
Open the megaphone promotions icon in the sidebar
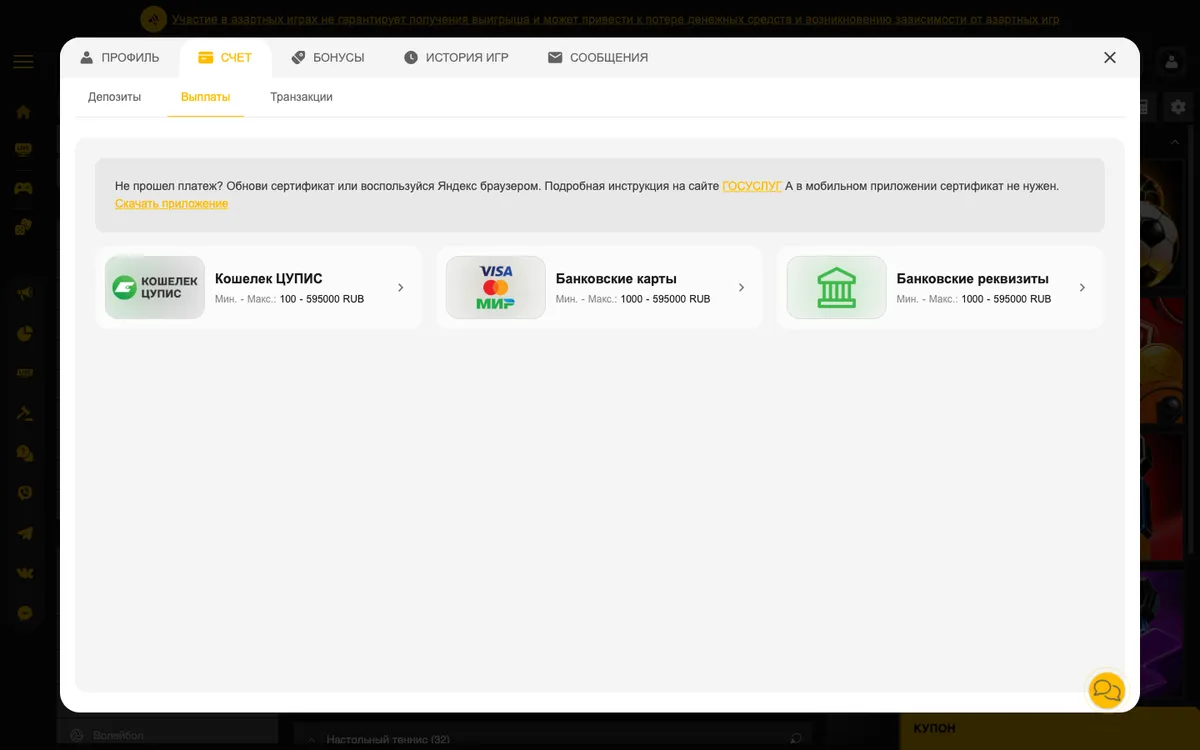click(25, 293)
